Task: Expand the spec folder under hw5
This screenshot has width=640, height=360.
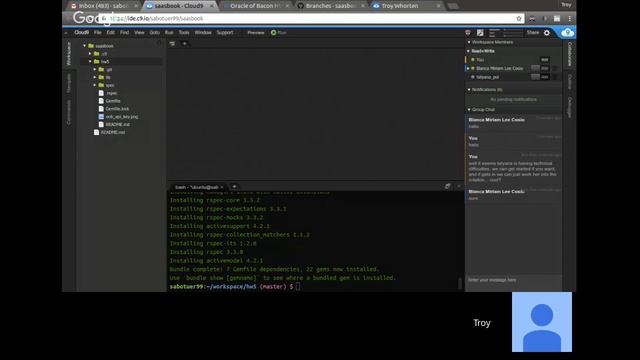Action: 95,85
